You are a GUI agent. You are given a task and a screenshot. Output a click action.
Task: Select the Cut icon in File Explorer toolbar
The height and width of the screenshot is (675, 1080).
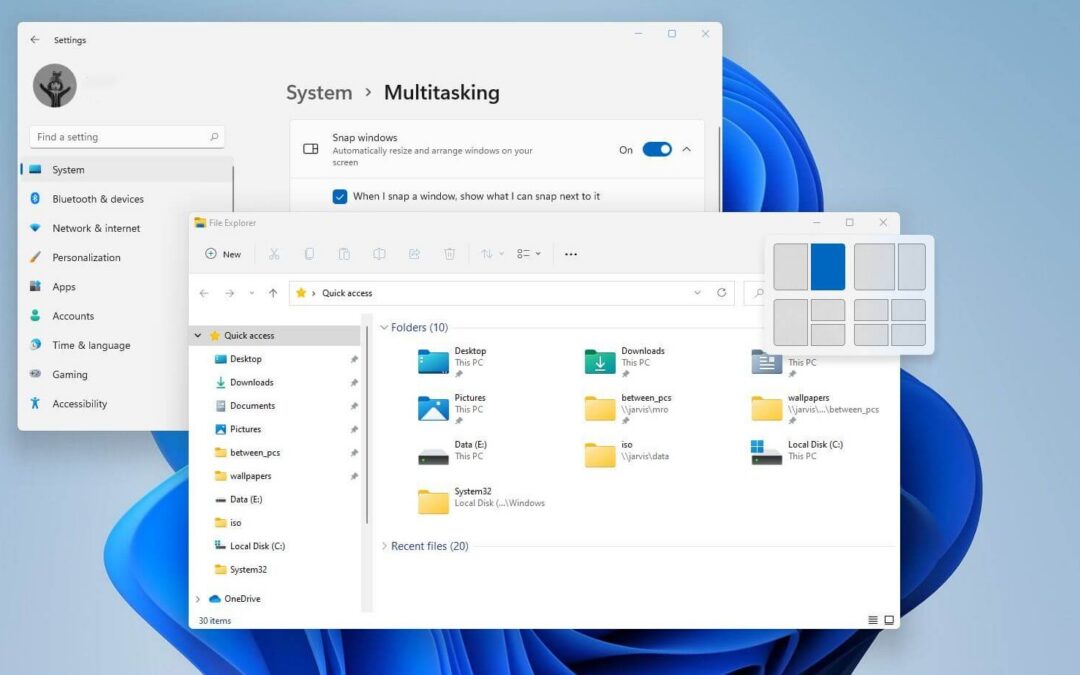pos(274,254)
